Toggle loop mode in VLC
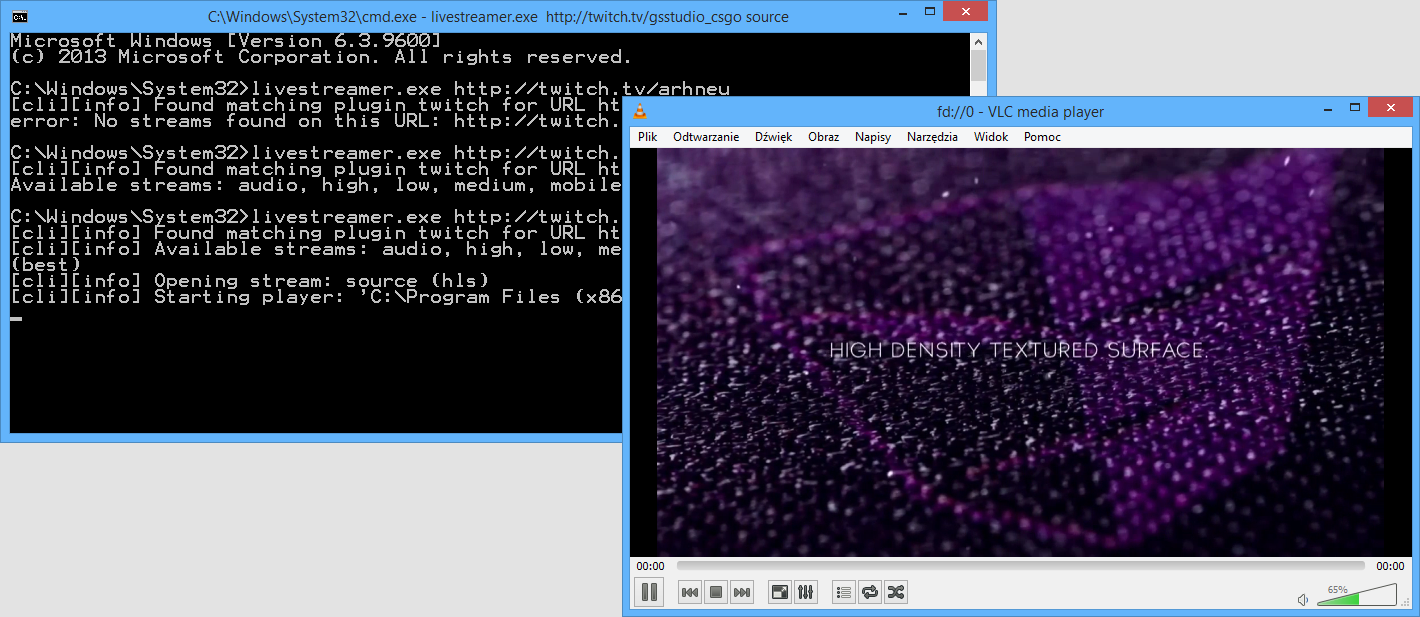 pos(870,593)
